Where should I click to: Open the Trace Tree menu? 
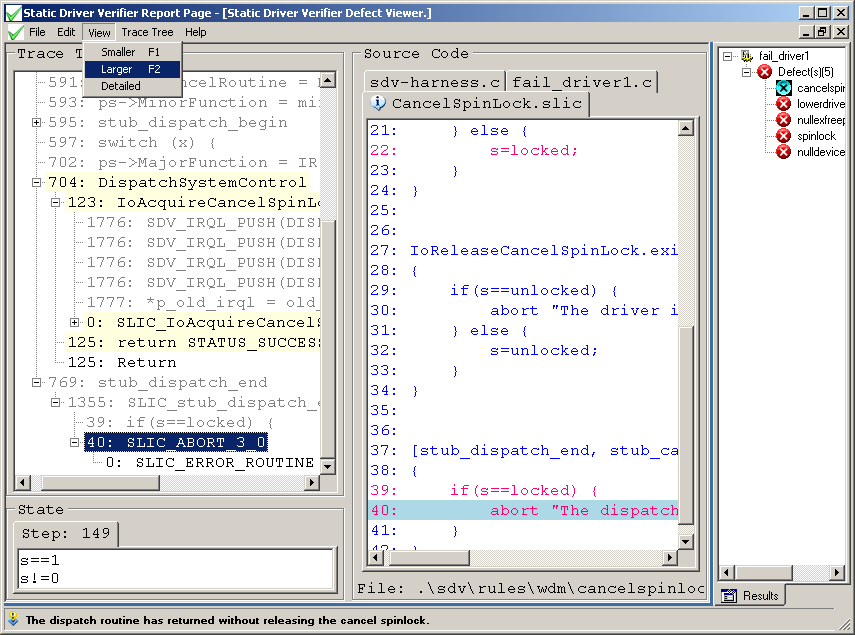coord(147,32)
